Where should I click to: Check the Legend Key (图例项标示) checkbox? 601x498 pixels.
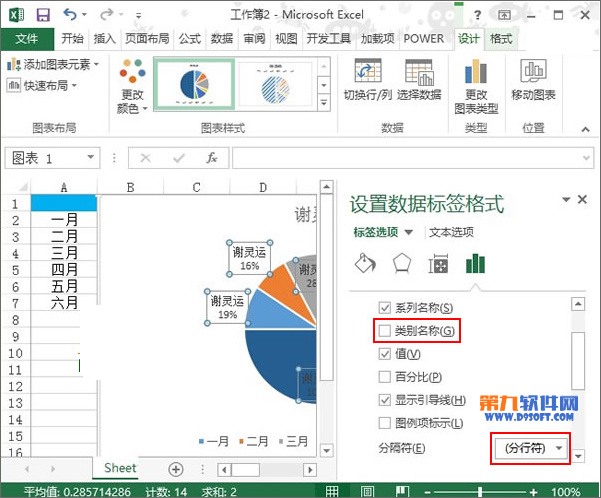pyautogui.click(x=384, y=423)
